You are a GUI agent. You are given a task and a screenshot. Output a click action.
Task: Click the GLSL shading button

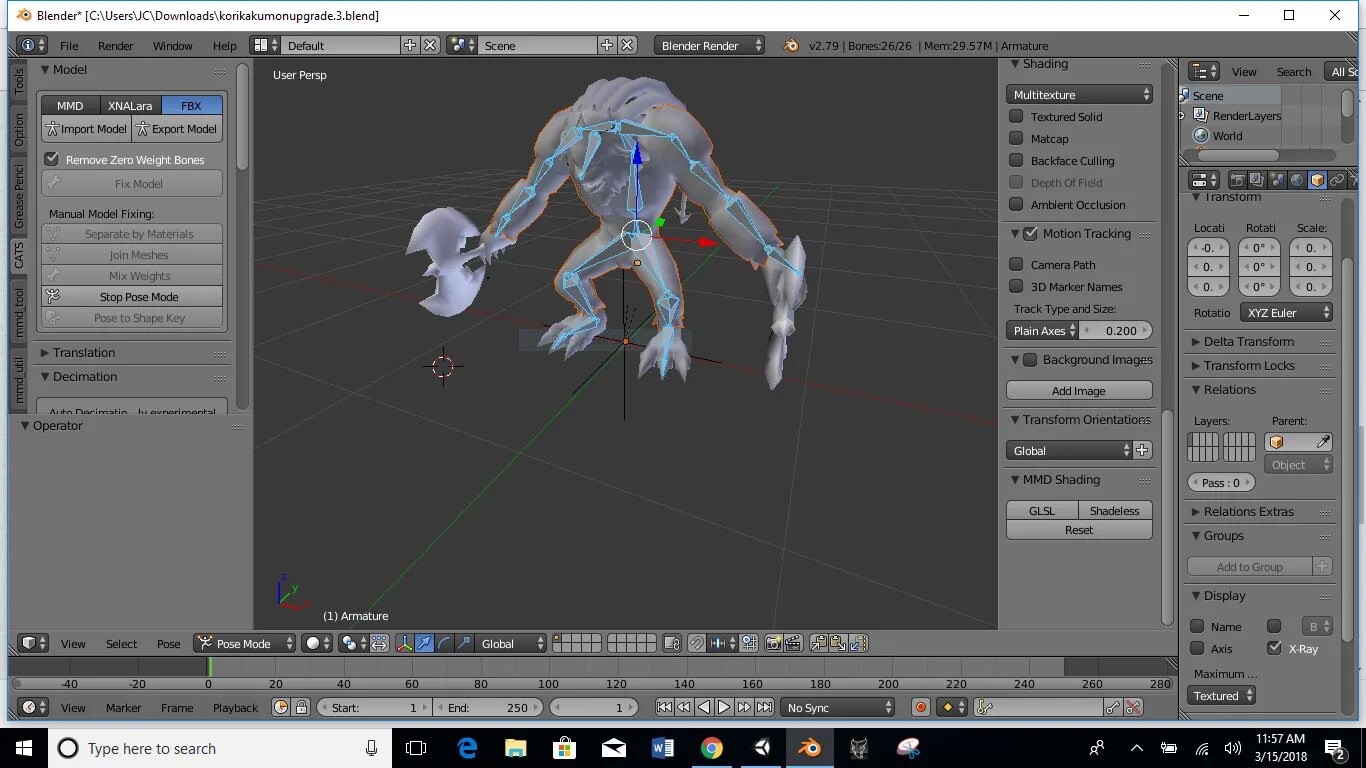click(x=1042, y=510)
